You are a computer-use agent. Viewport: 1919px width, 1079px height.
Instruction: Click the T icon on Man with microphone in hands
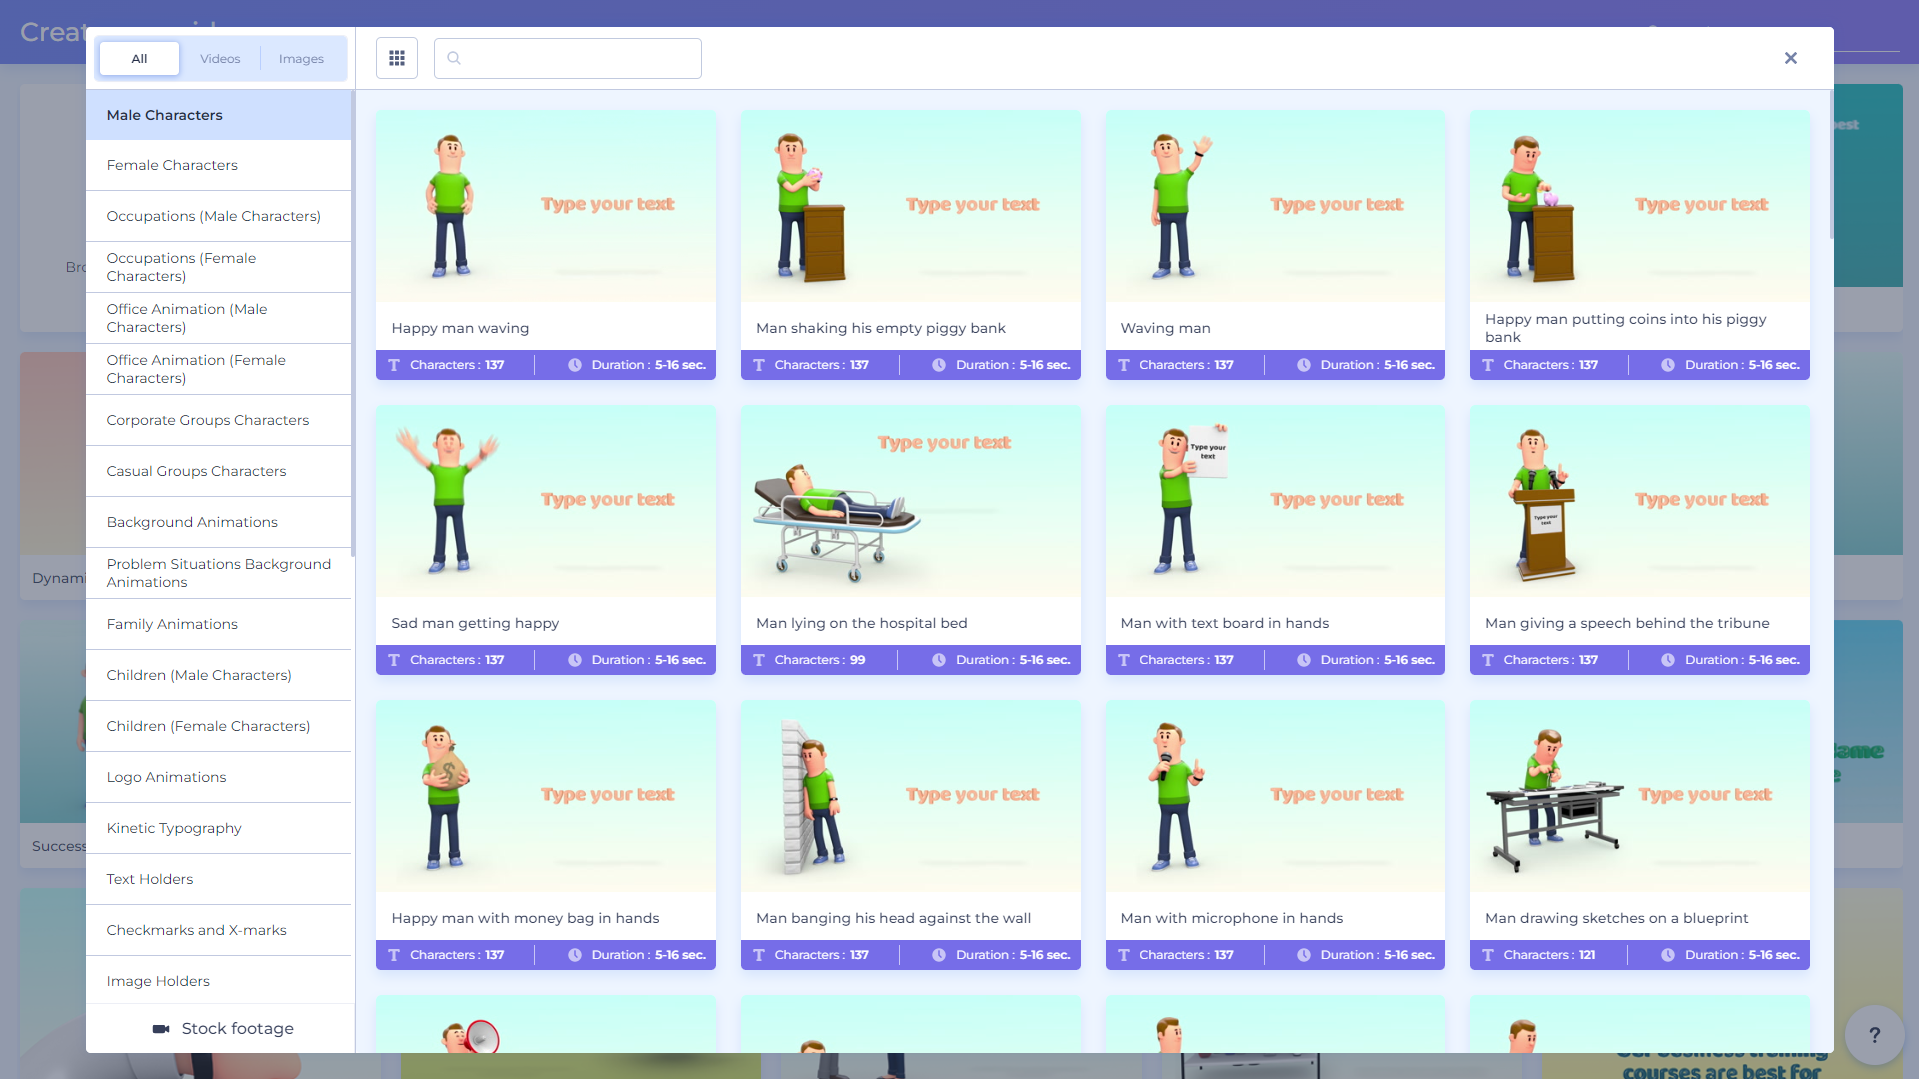pos(1123,955)
